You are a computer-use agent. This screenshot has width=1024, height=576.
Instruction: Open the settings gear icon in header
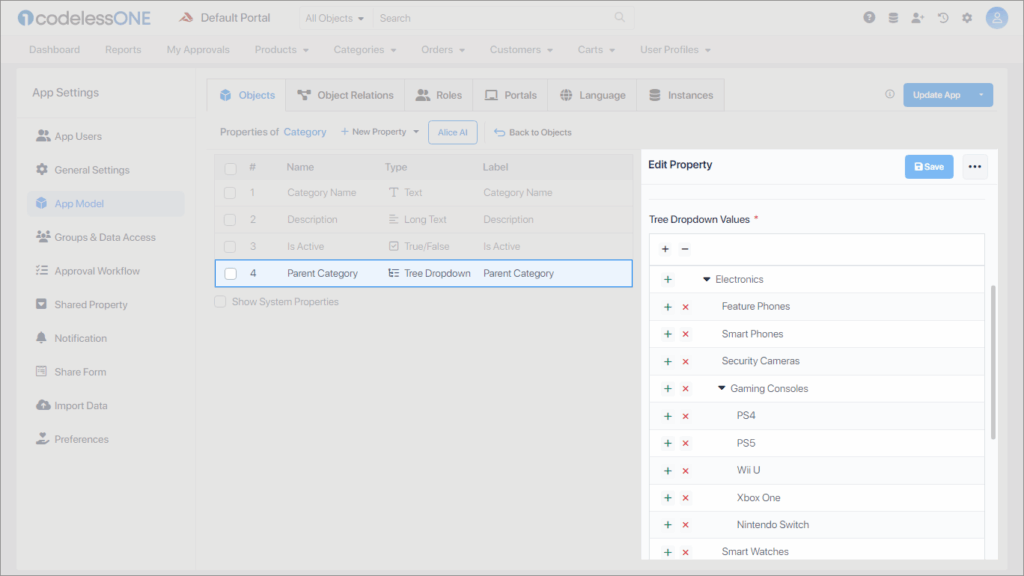pos(967,18)
